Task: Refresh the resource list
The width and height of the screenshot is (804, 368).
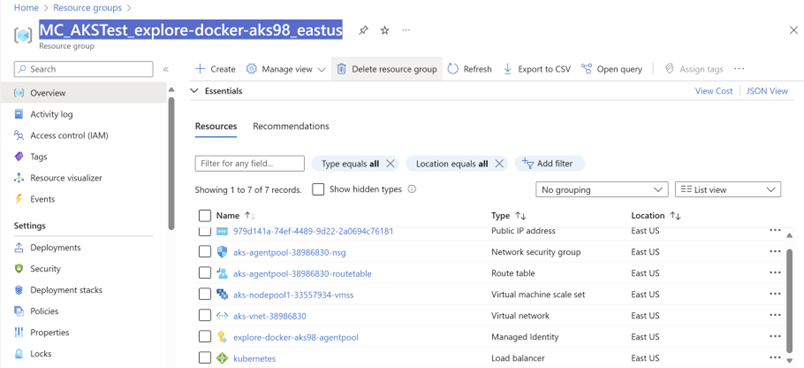Action: coord(469,69)
